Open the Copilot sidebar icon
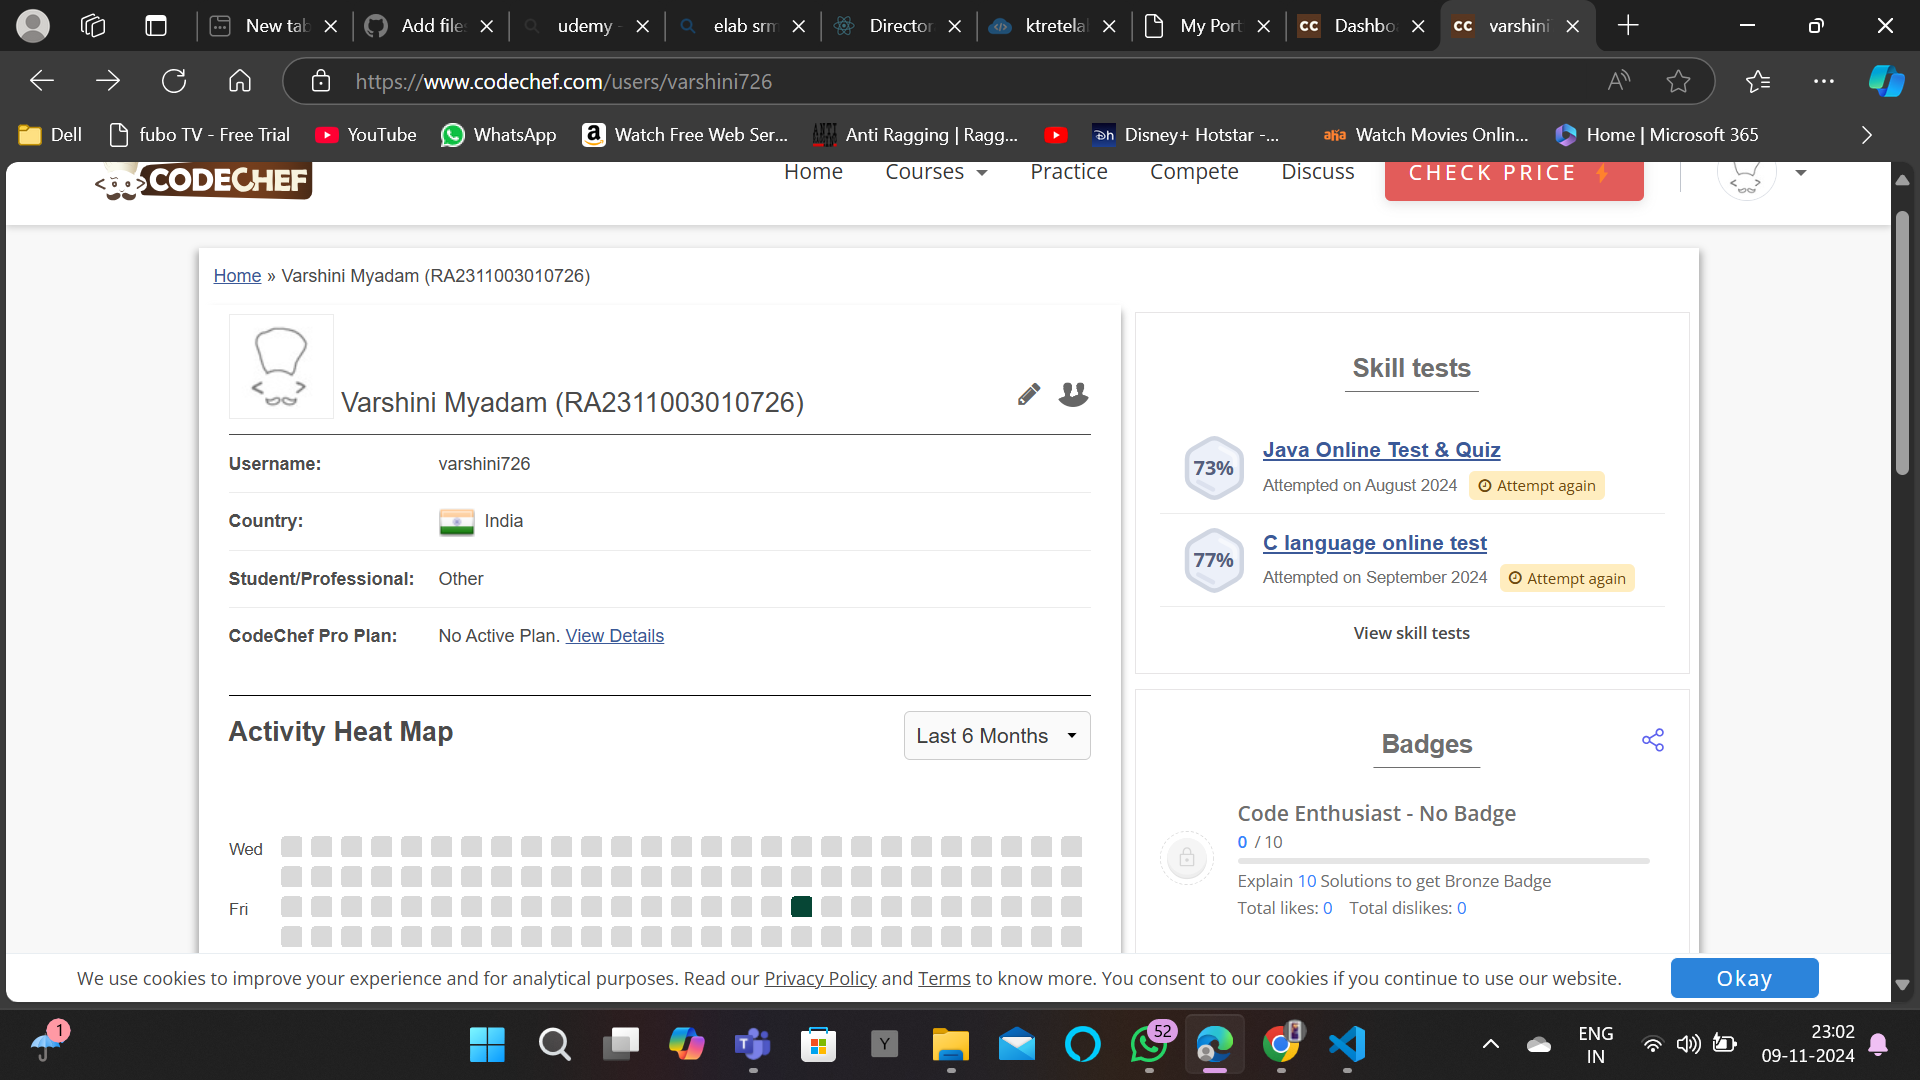Image resolution: width=1920 pixels, height=1080 pixels. click(1886, 81)
